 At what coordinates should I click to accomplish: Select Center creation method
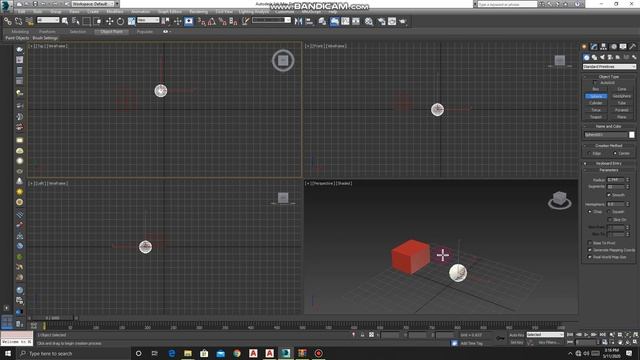(x=615, y=153)
